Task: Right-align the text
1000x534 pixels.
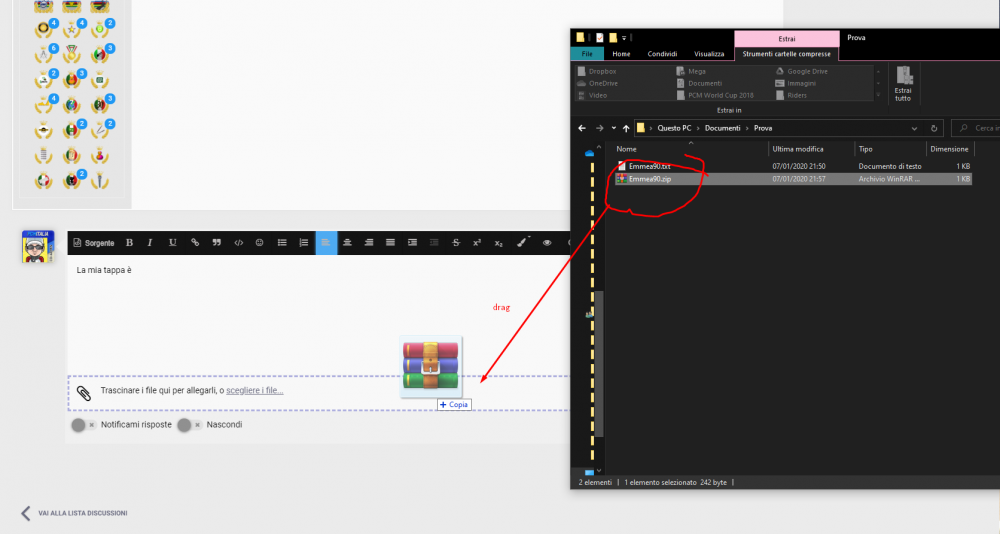Action: click(369, 243)
